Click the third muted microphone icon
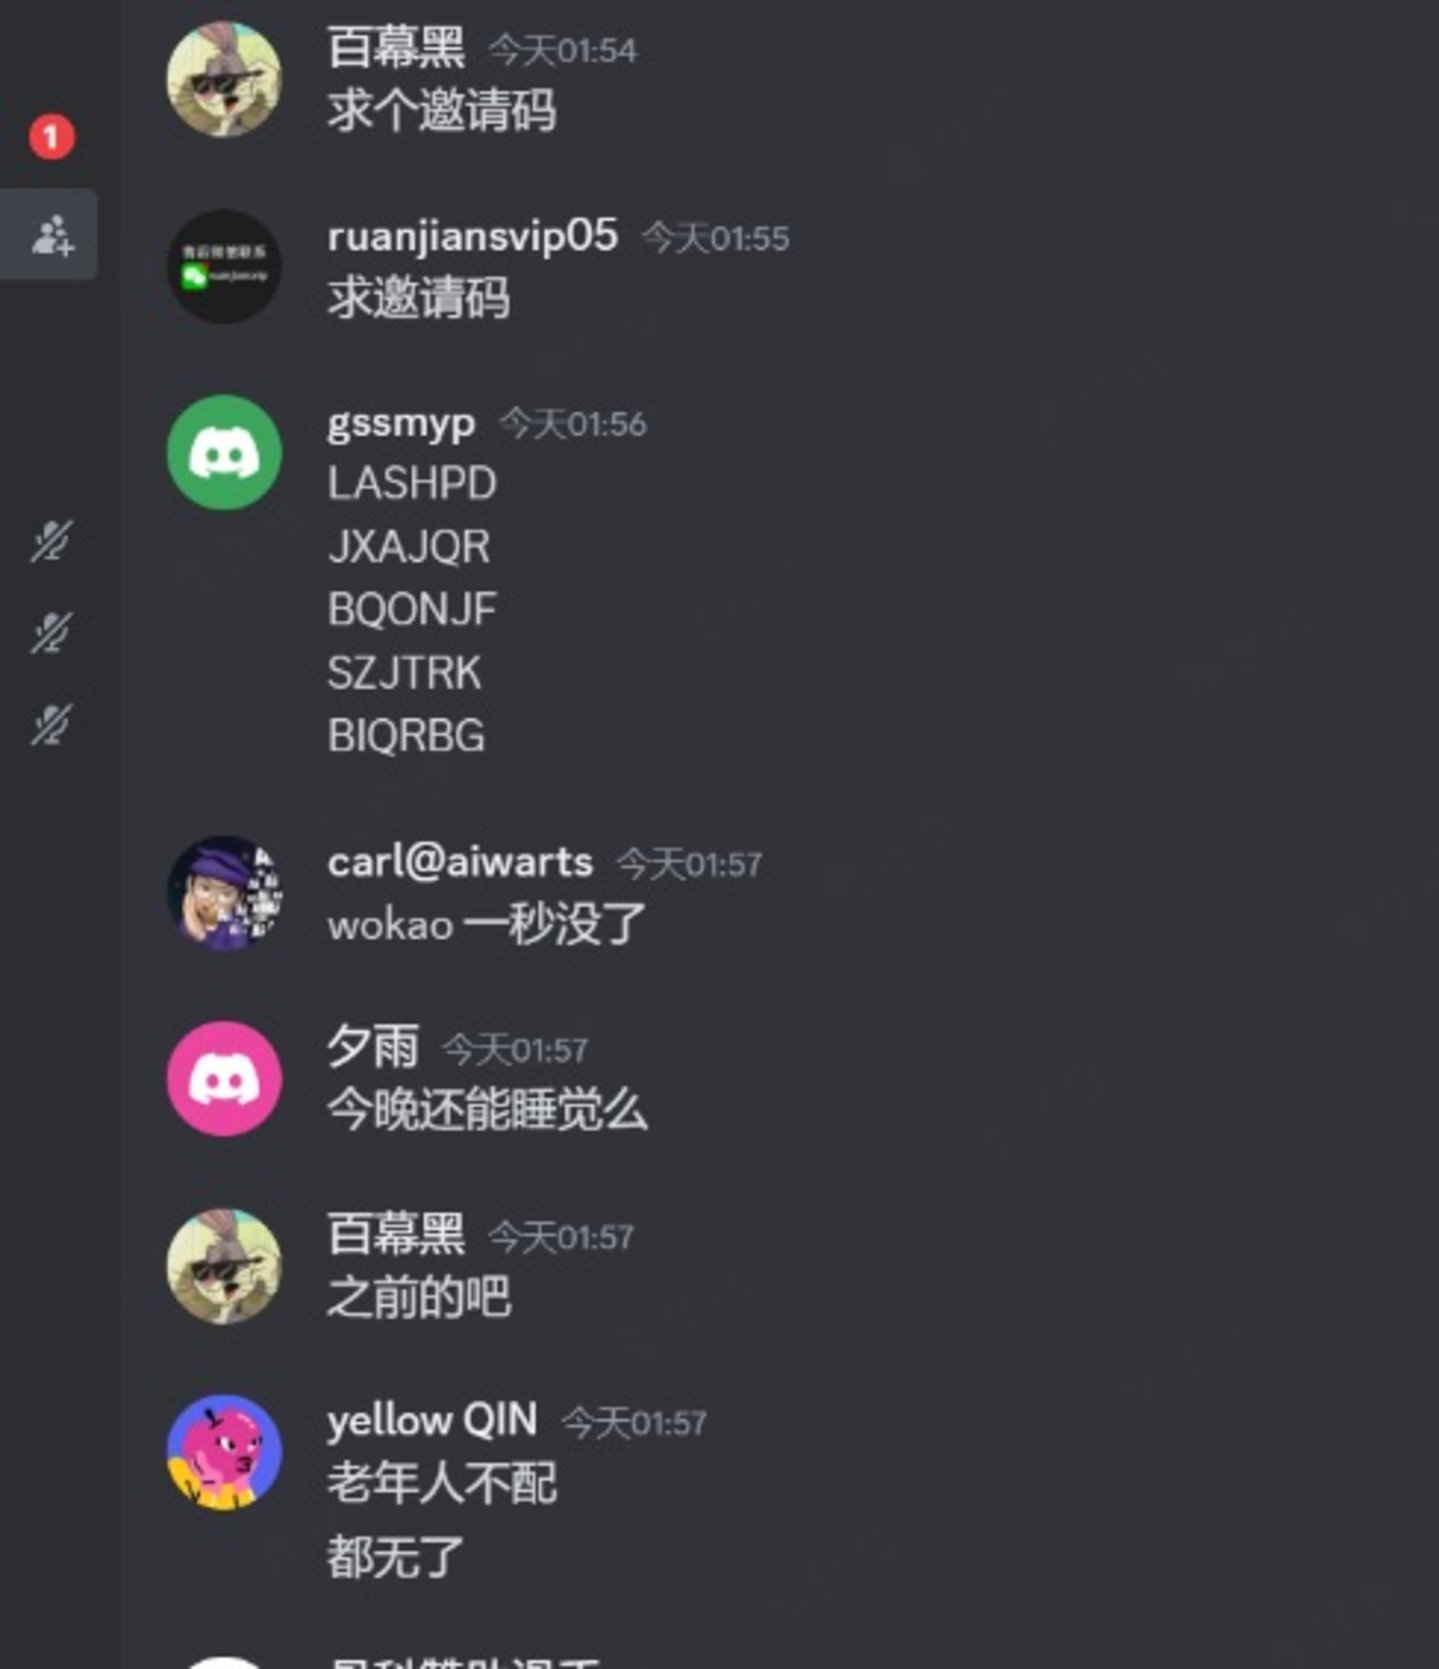 click(x=51, y=725)
